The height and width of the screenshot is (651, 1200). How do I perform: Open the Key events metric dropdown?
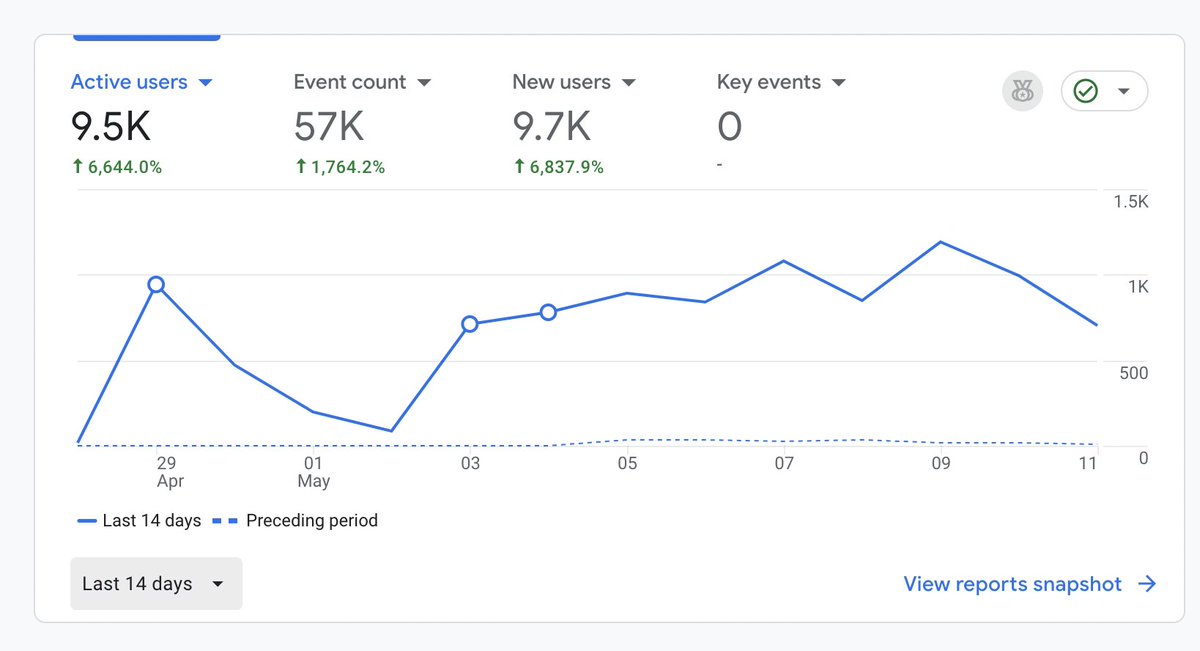(781, 82)
